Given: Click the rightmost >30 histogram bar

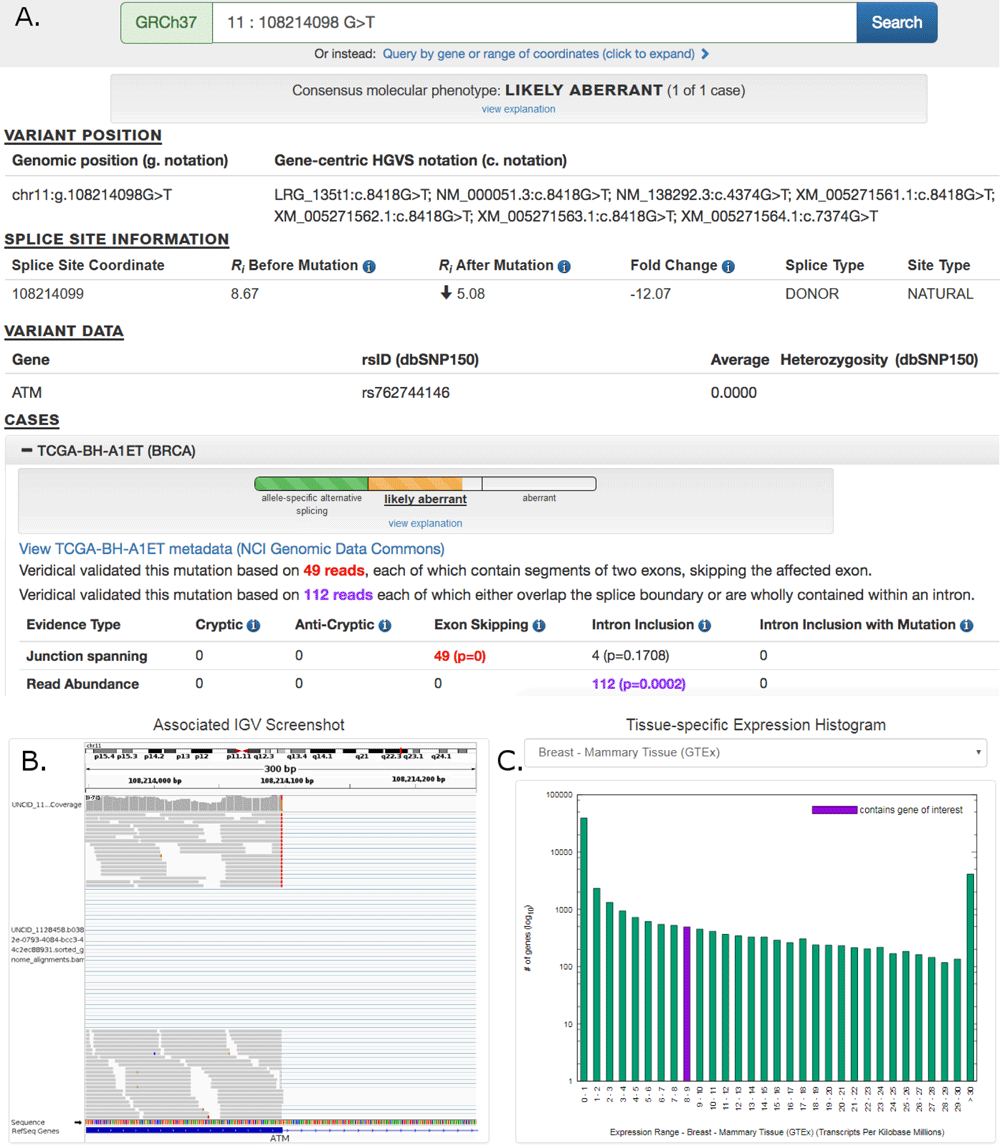Looking at the screenshot, I should click(971, 977).
